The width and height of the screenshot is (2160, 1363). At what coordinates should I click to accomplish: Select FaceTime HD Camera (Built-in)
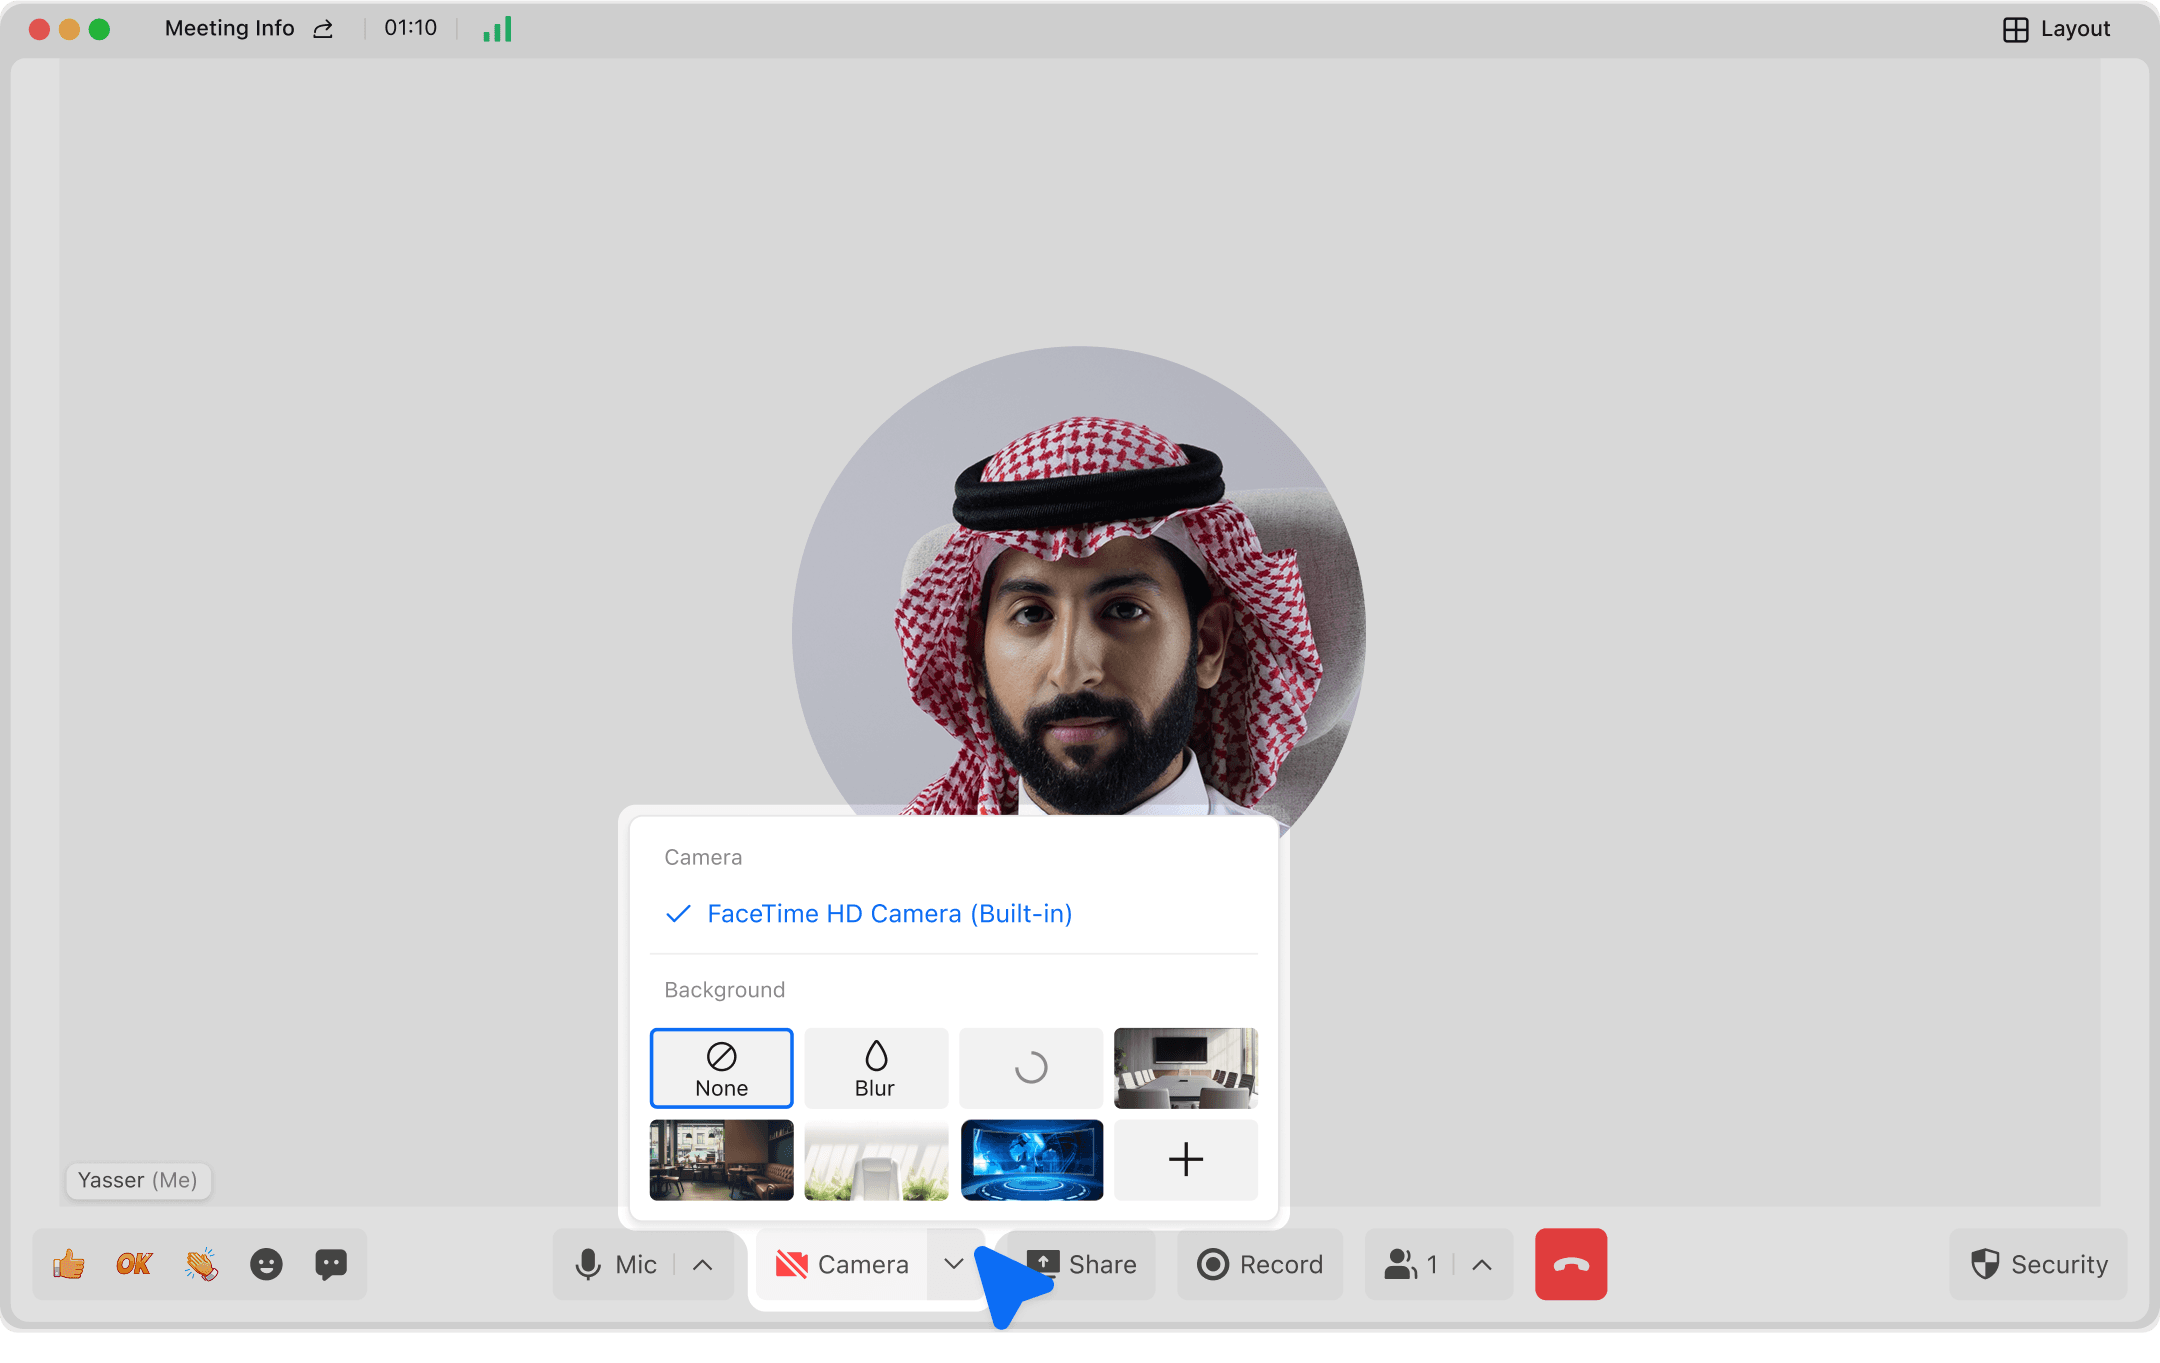pos(889,914)
